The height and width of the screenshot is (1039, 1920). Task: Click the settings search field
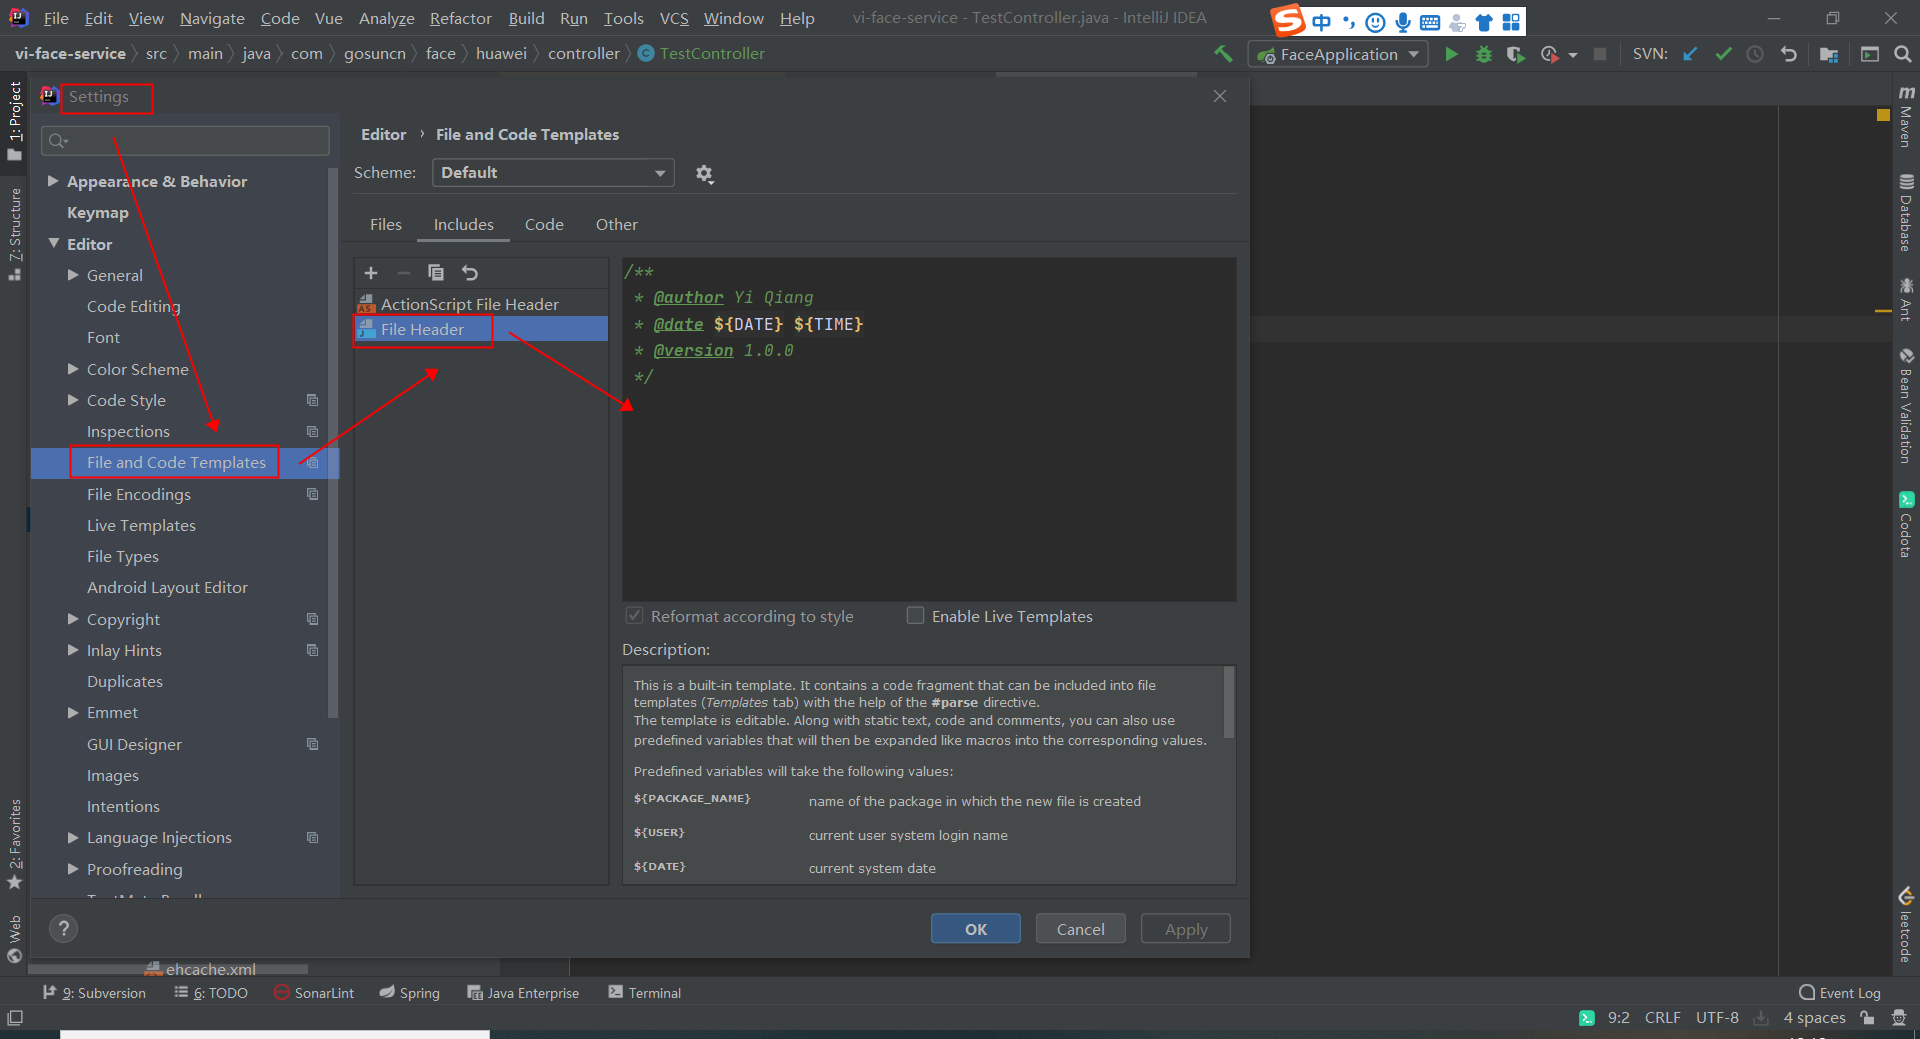click(185, 141)
